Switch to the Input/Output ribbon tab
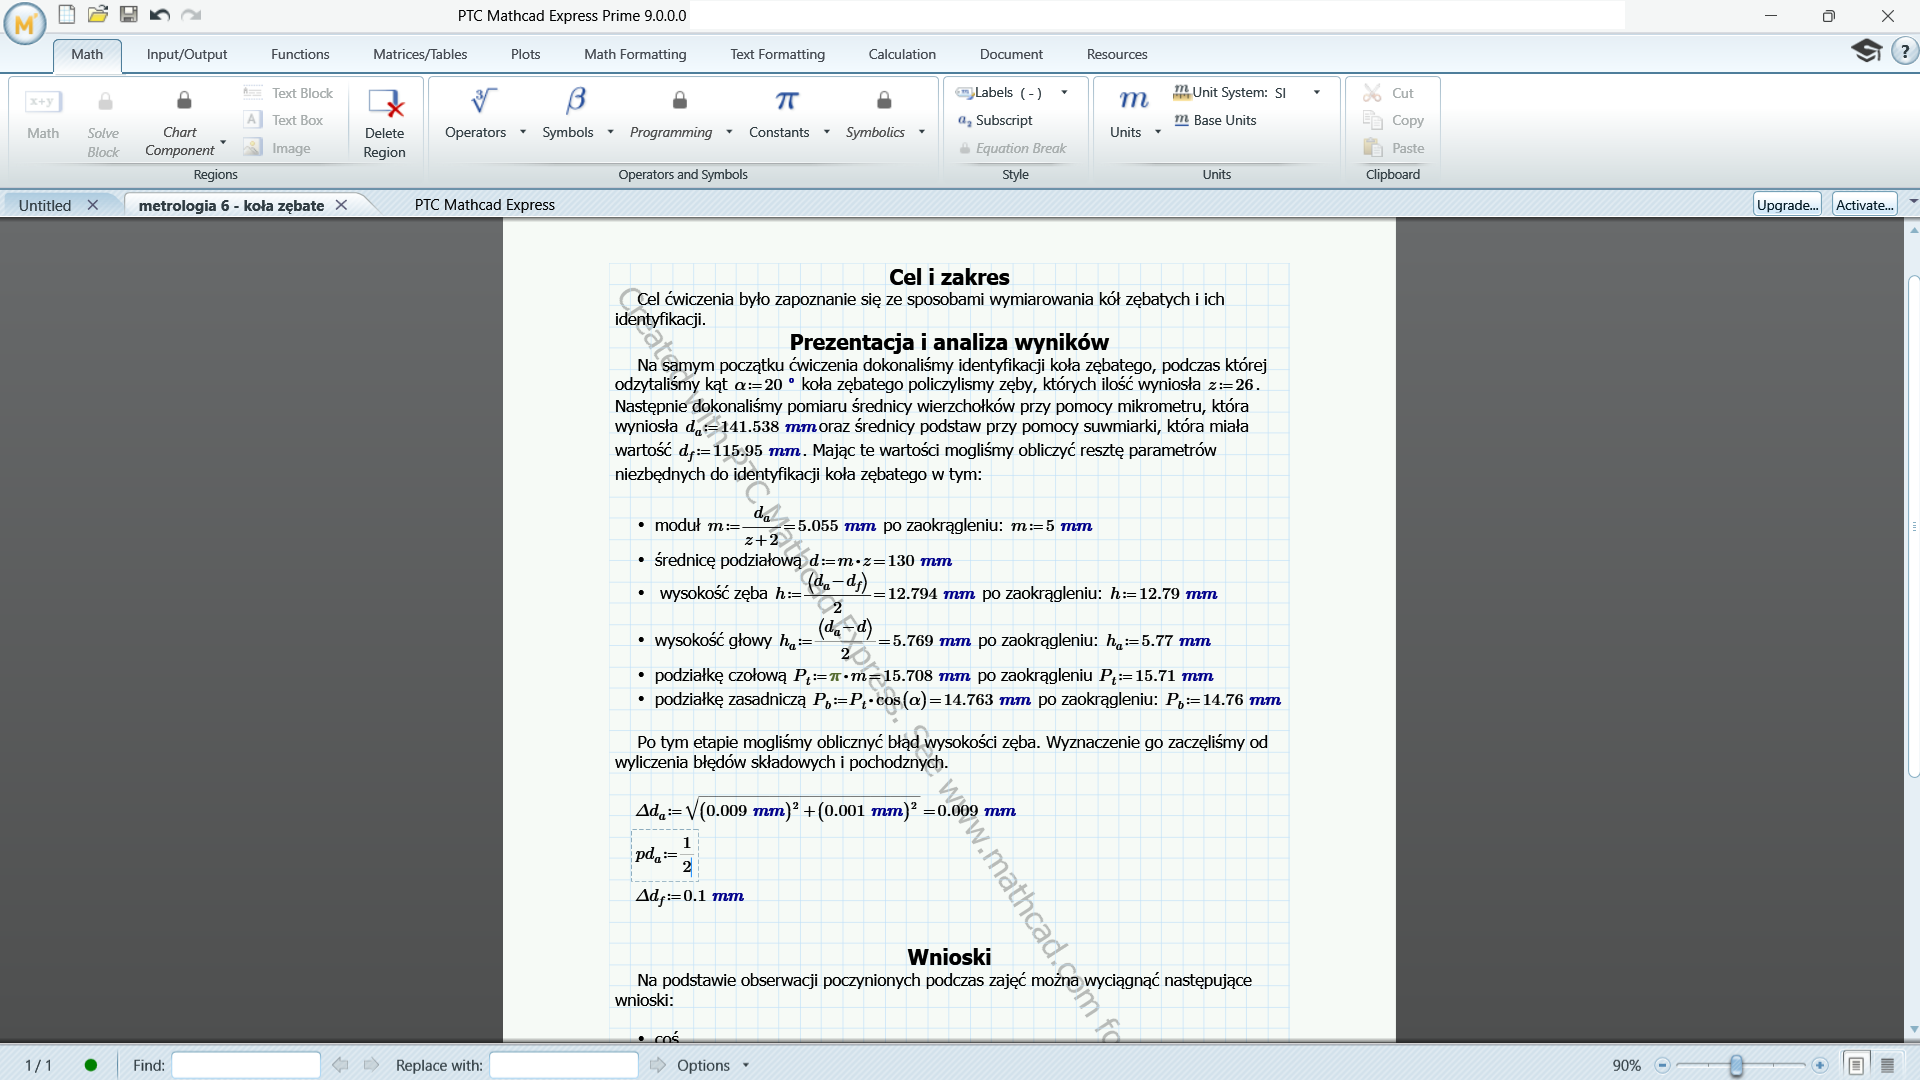The width and height of the screenshot is (1920, 1080). [x=186, y=54]
